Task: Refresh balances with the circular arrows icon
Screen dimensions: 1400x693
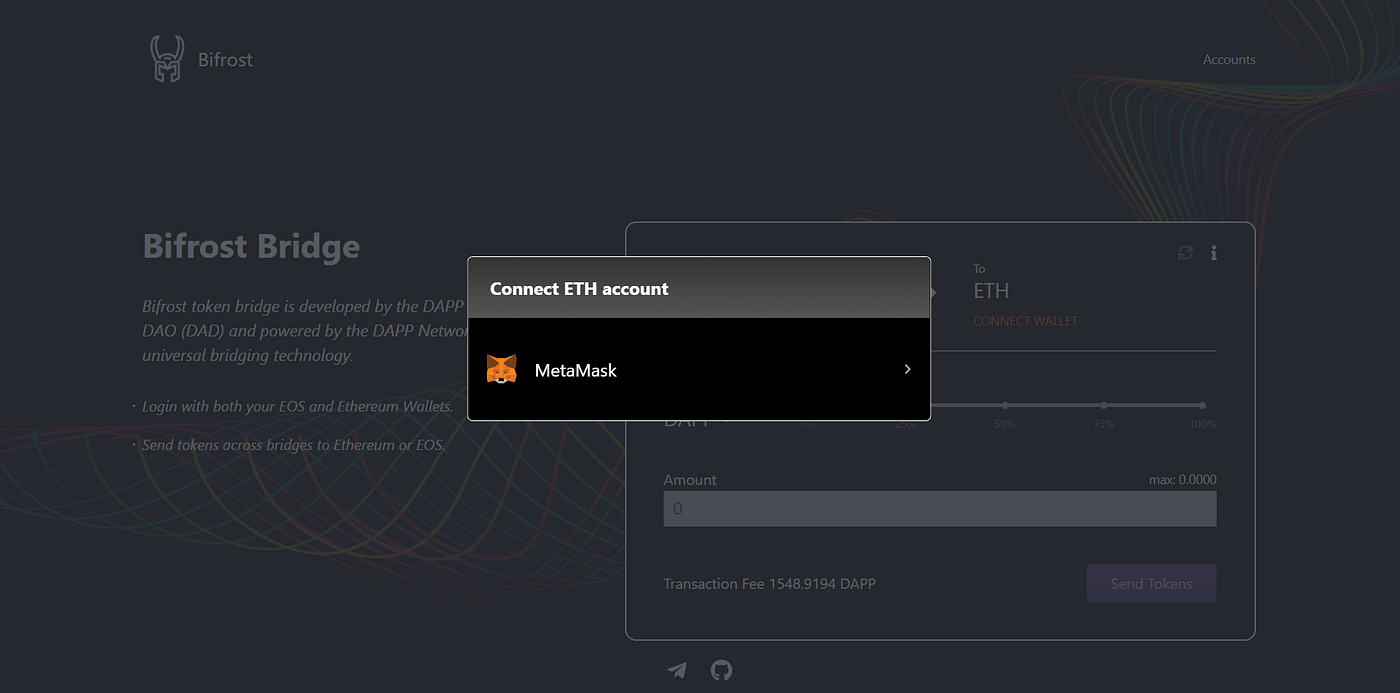Action: click(1186, 253)
